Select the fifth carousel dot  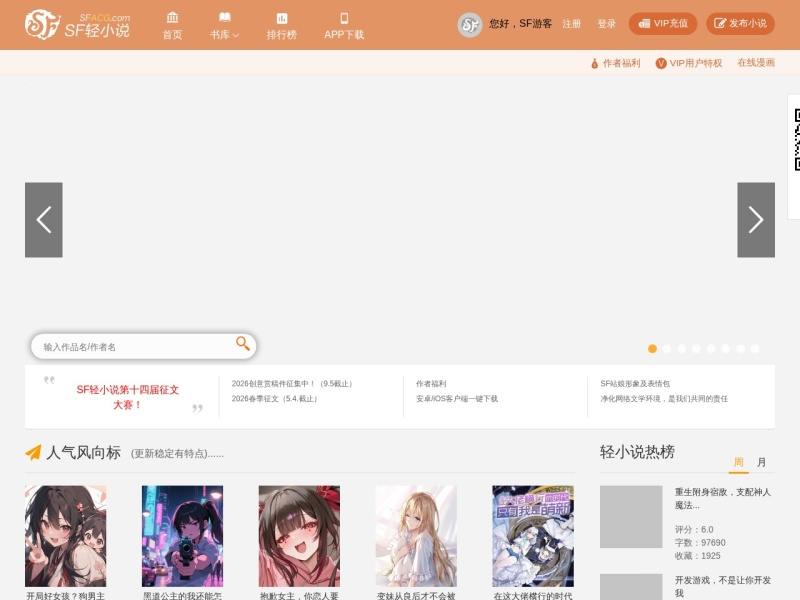click(x=711, y=348)
